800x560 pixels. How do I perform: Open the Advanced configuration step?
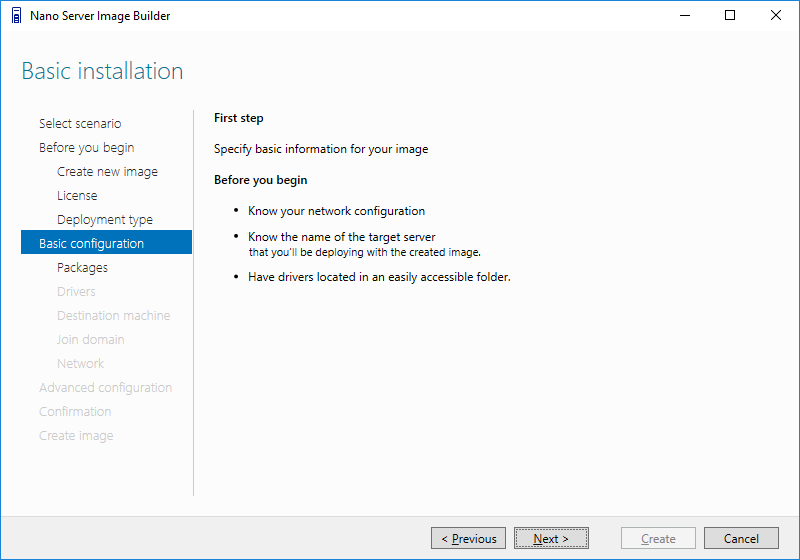click(x=105, y=387)
